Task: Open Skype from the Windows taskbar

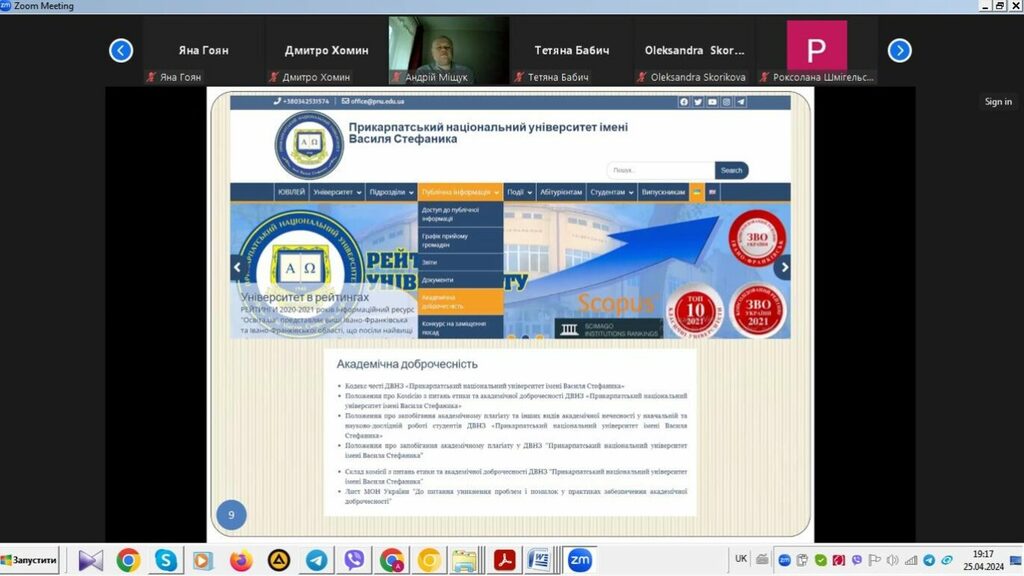Action: 165,560
